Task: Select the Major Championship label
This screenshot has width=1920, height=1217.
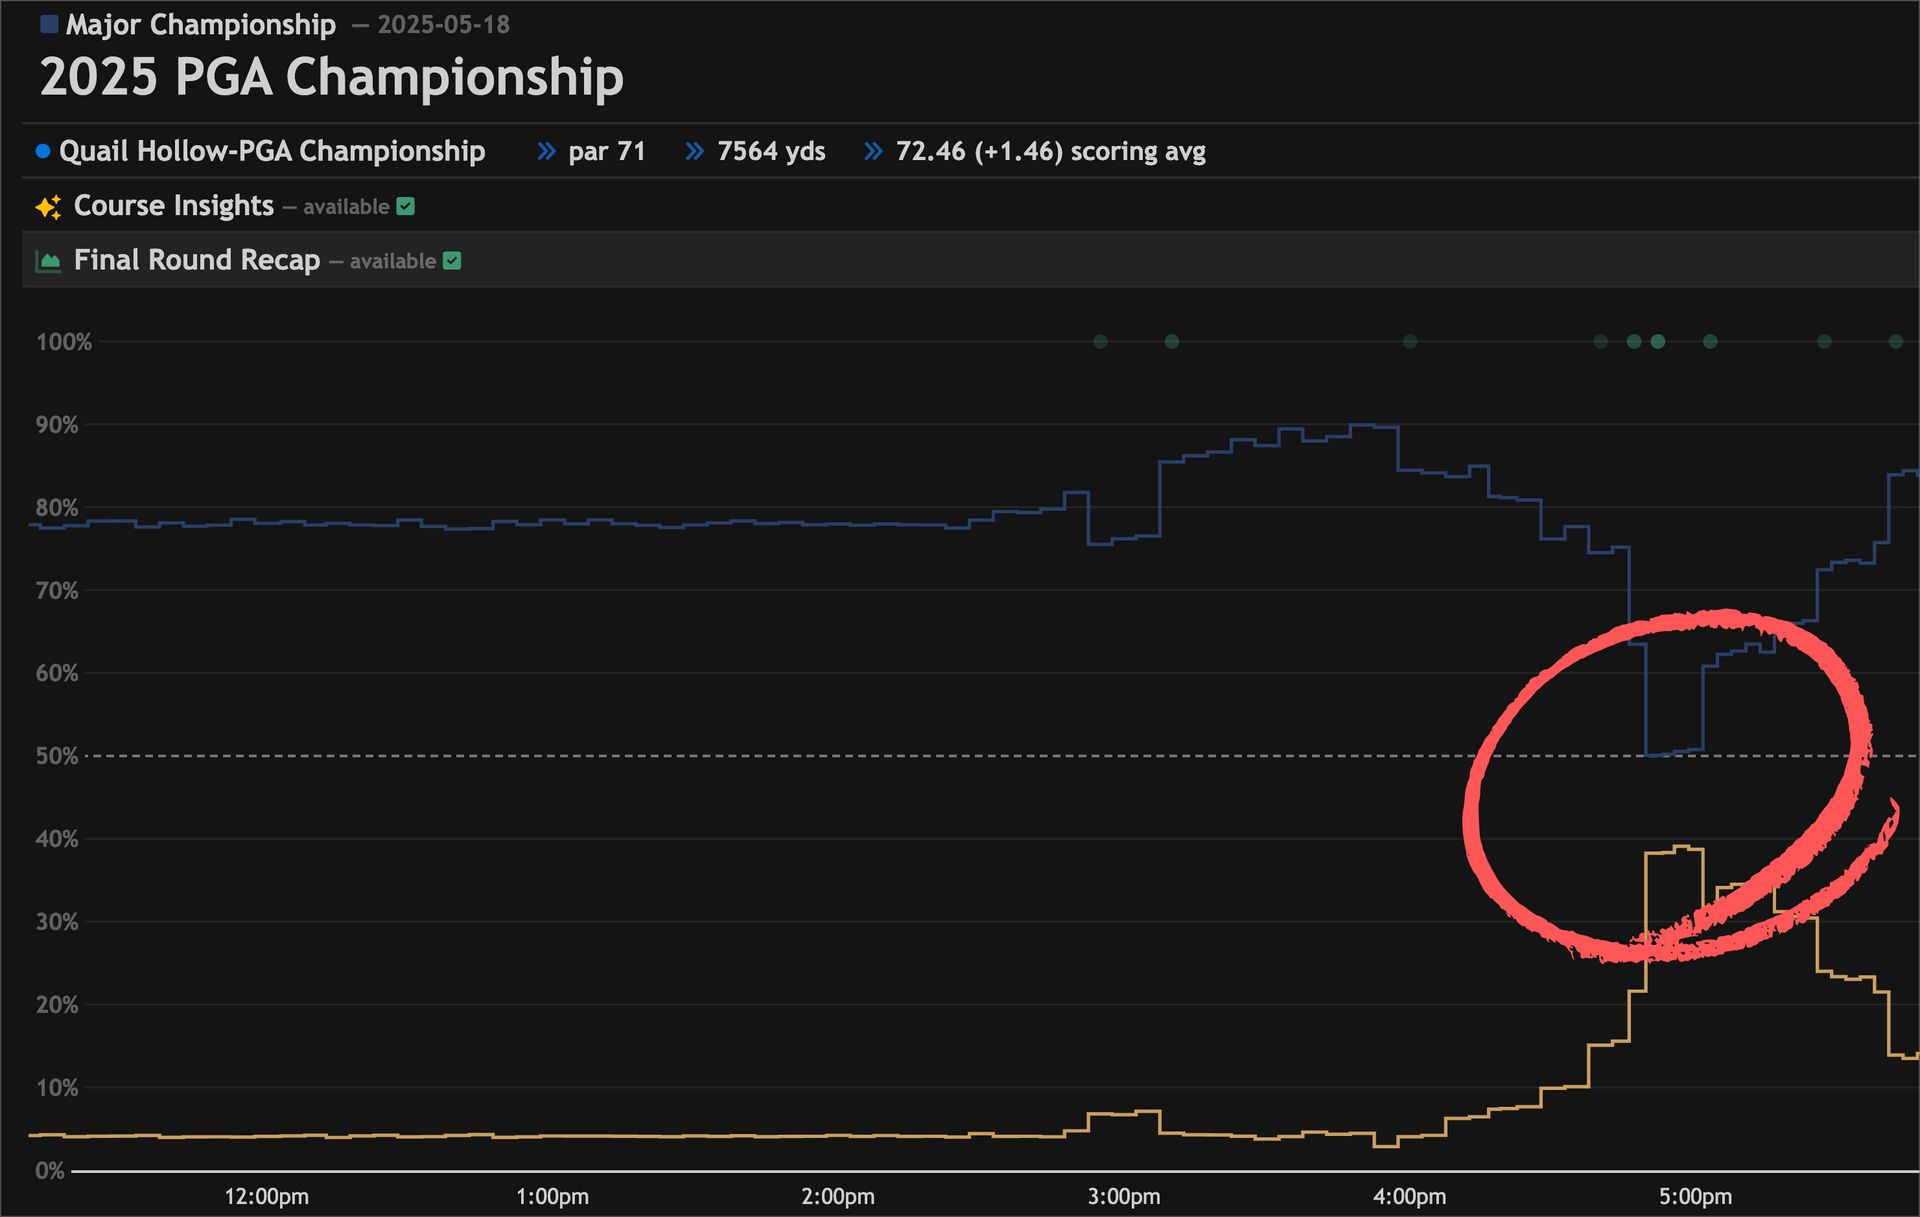Action: click(201, 25)
